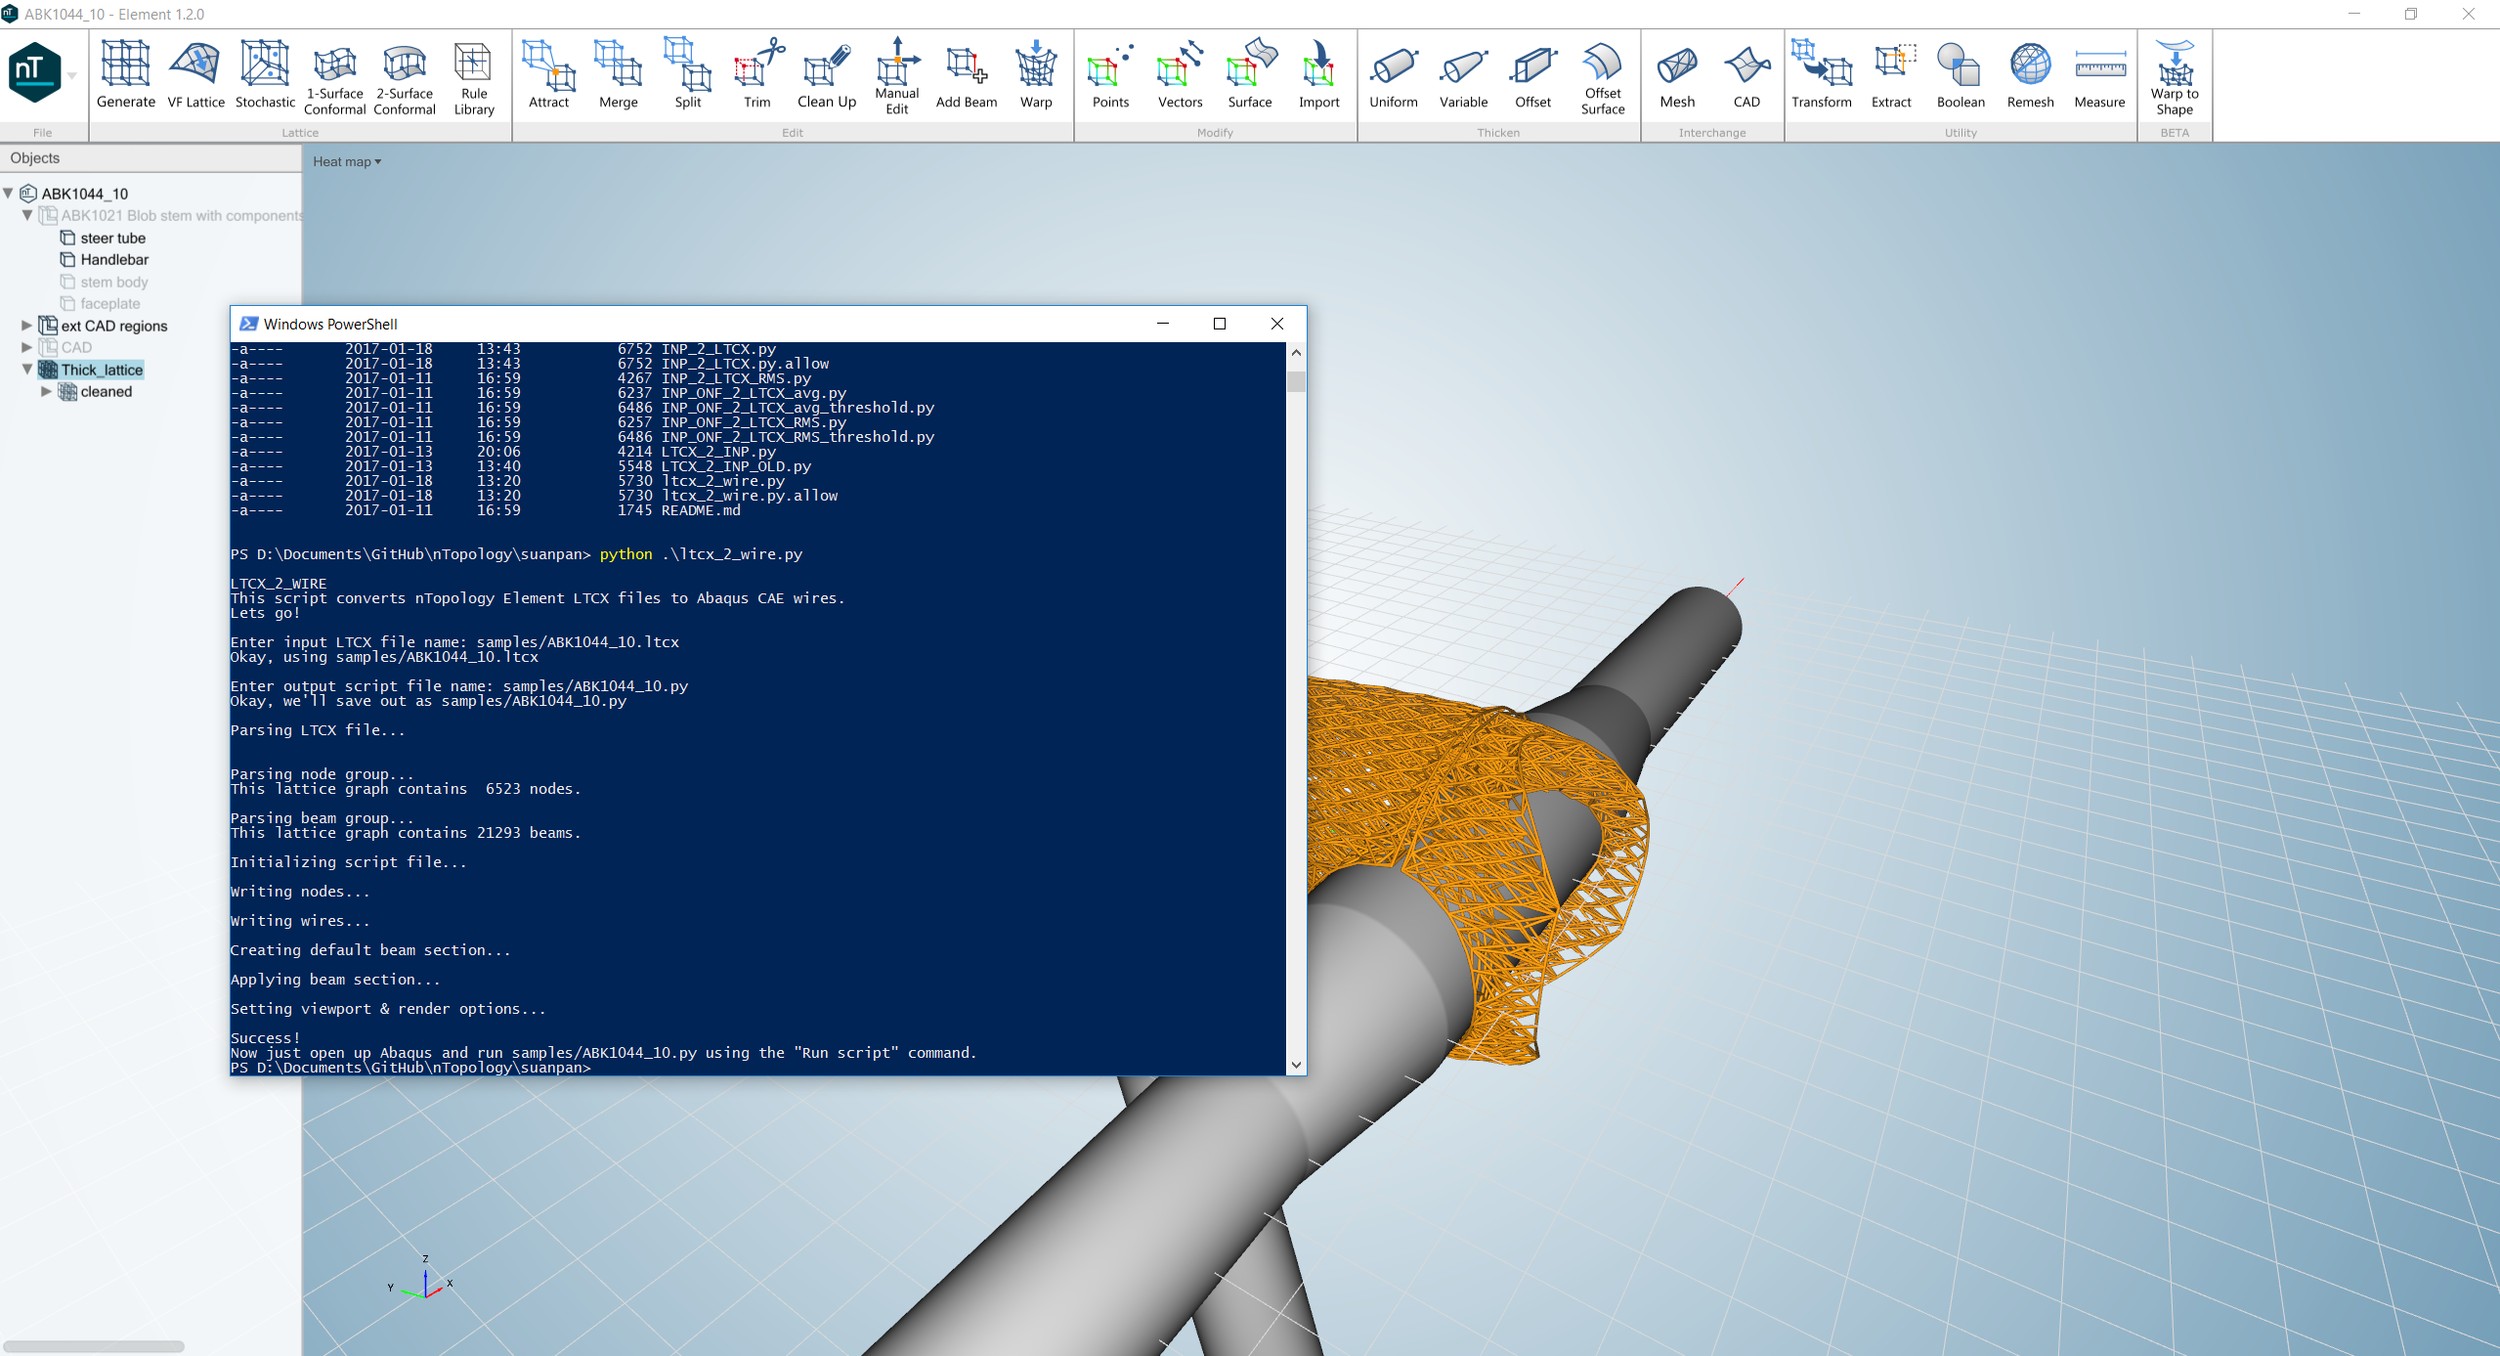Open the Vectors modify tool

pyautogui.click(x=1180, y=75)
